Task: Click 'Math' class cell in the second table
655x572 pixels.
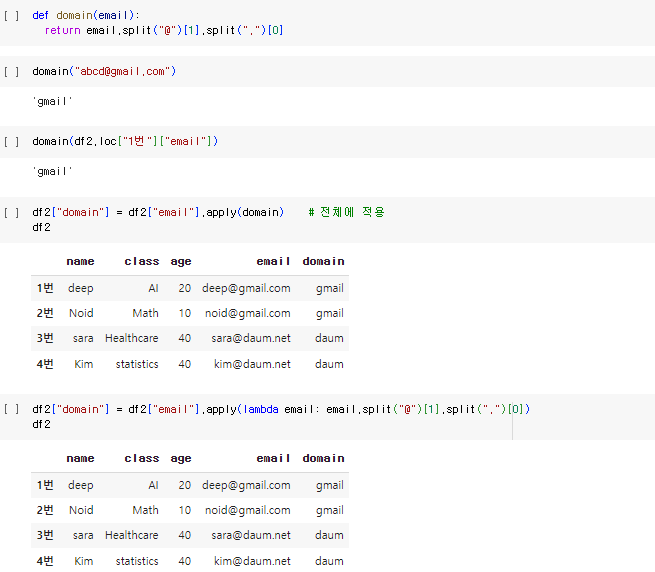Action: [145, 510]
